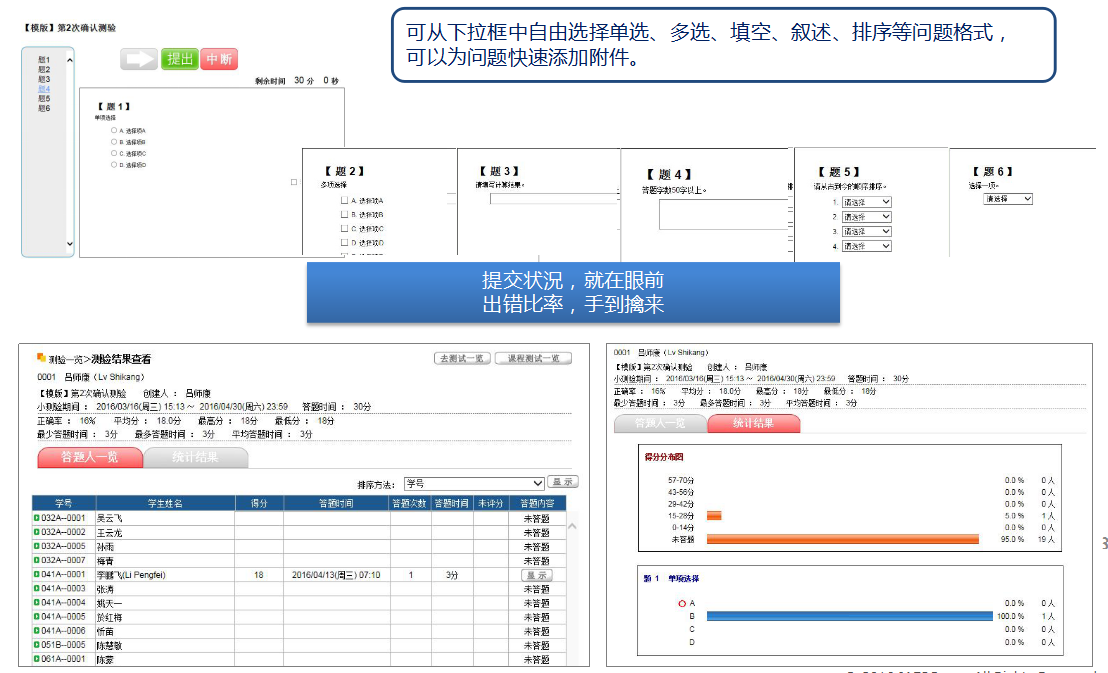Select radio option A in 题1

pyautogui.click(x=114, y=130)
